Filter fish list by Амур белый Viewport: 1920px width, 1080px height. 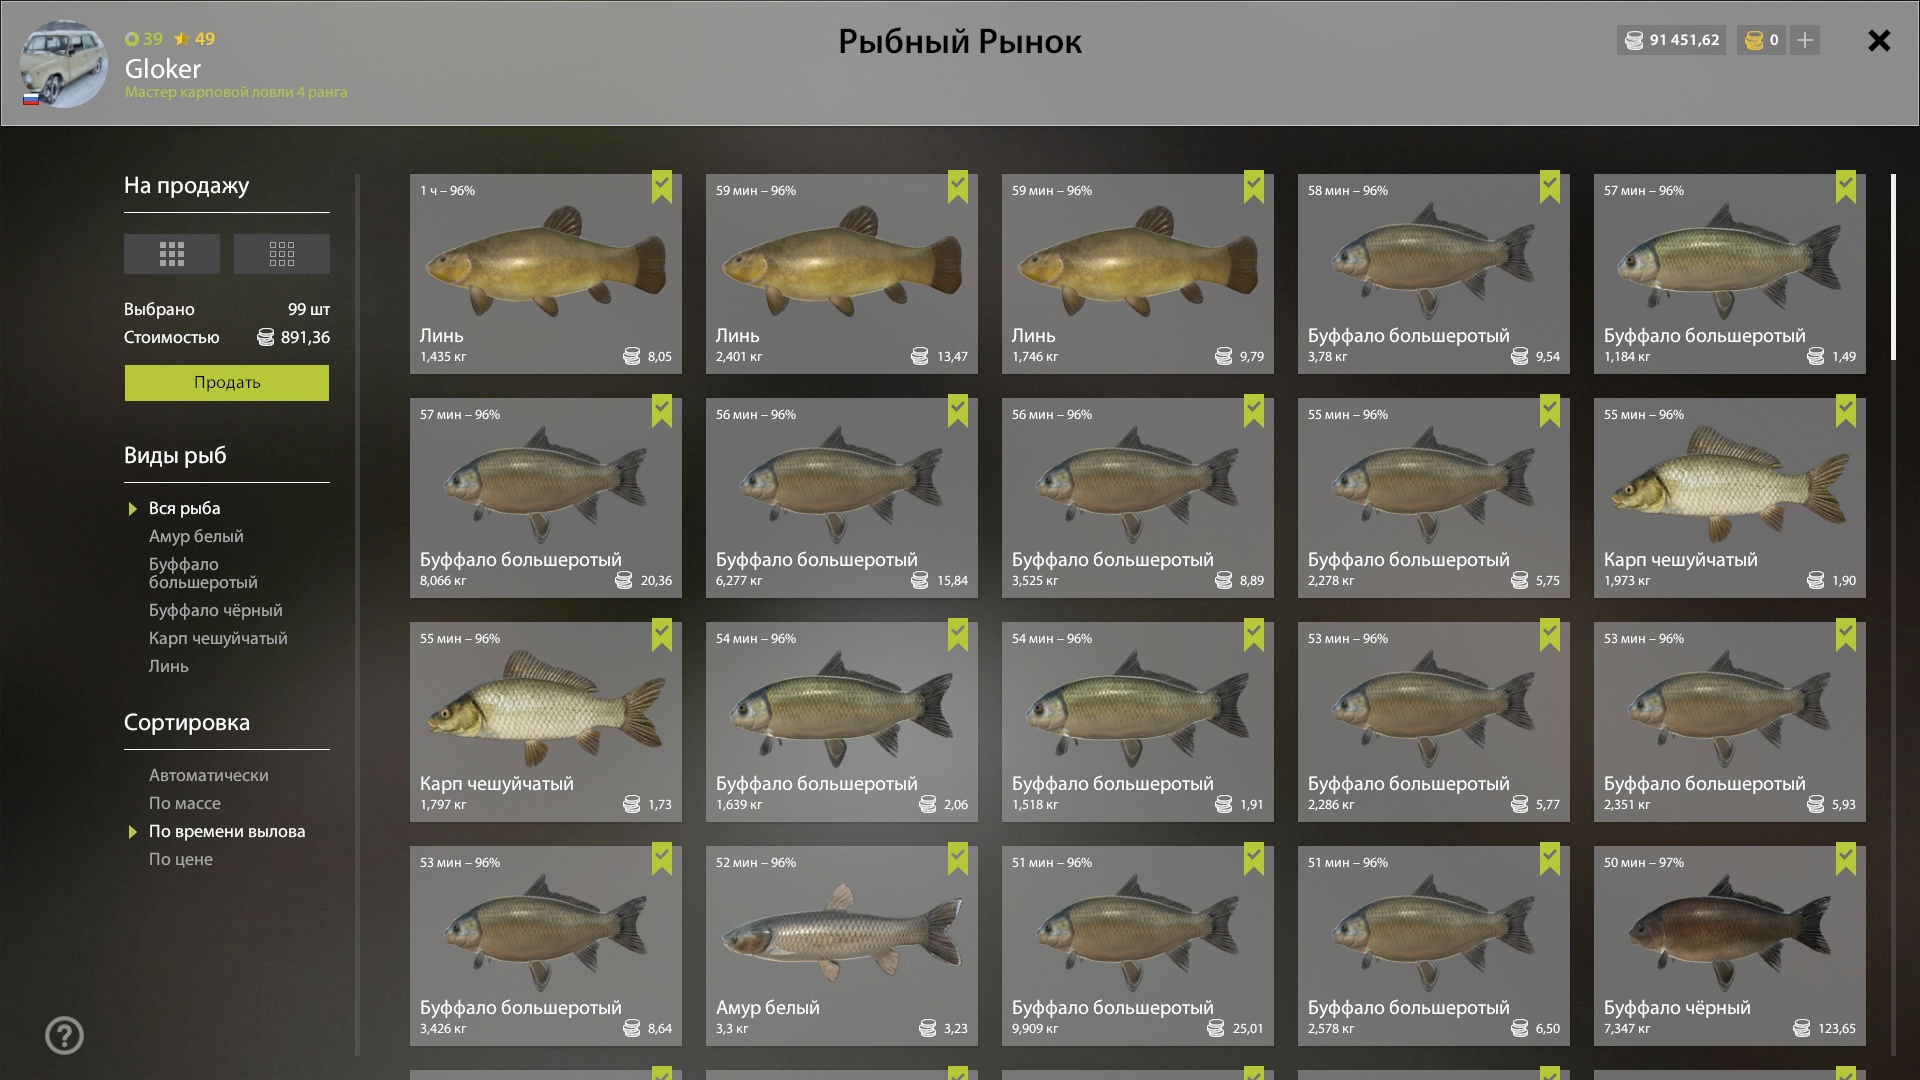pos(196,536)
